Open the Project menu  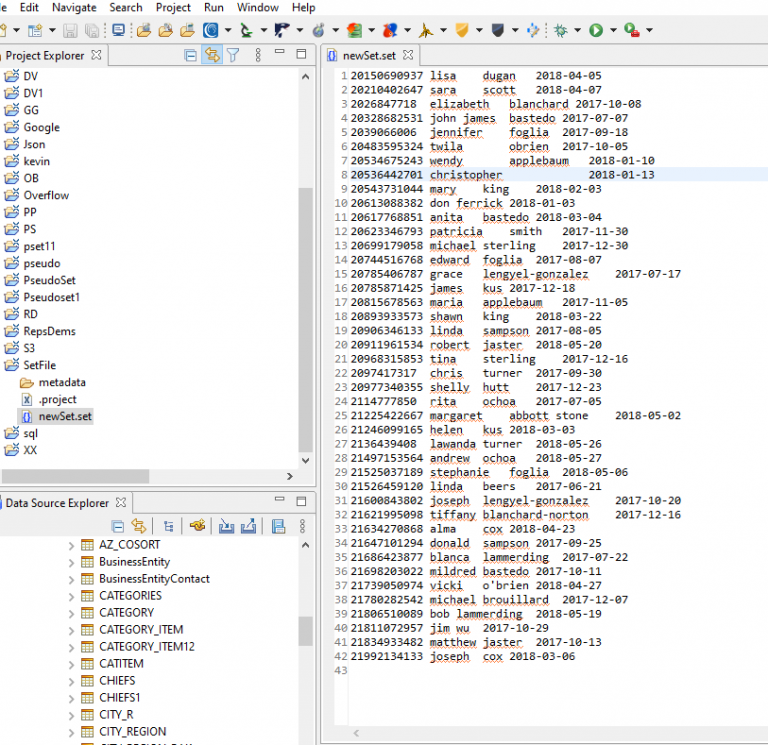pyautogui.click(x=173, y=7)
